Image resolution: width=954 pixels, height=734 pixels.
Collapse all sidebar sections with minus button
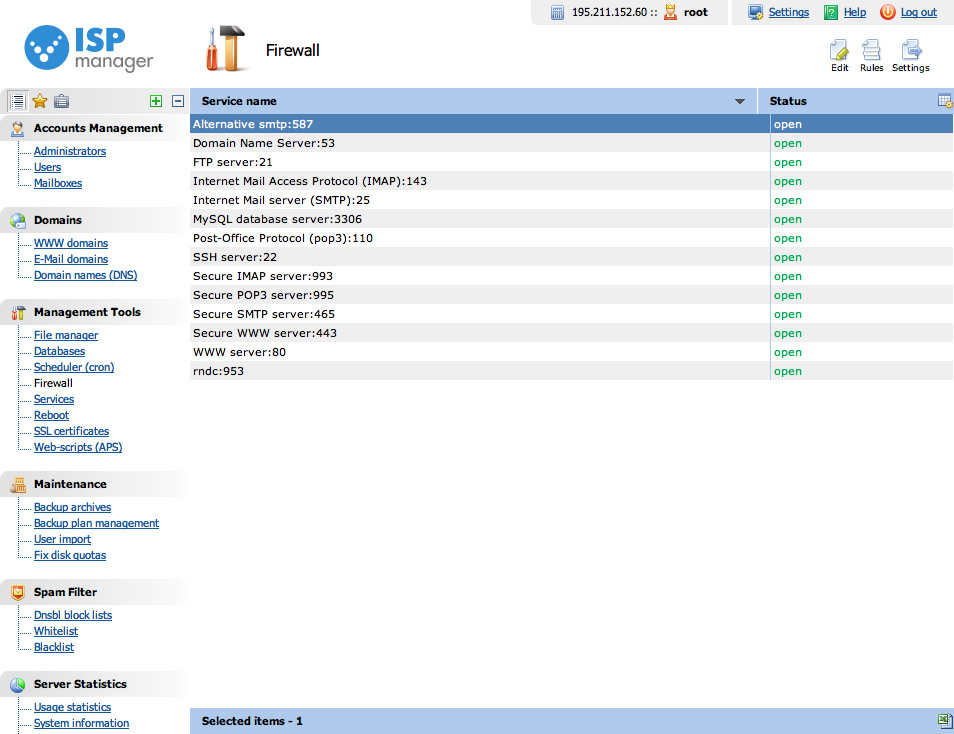pyautogui.click(x=178, y=101)
